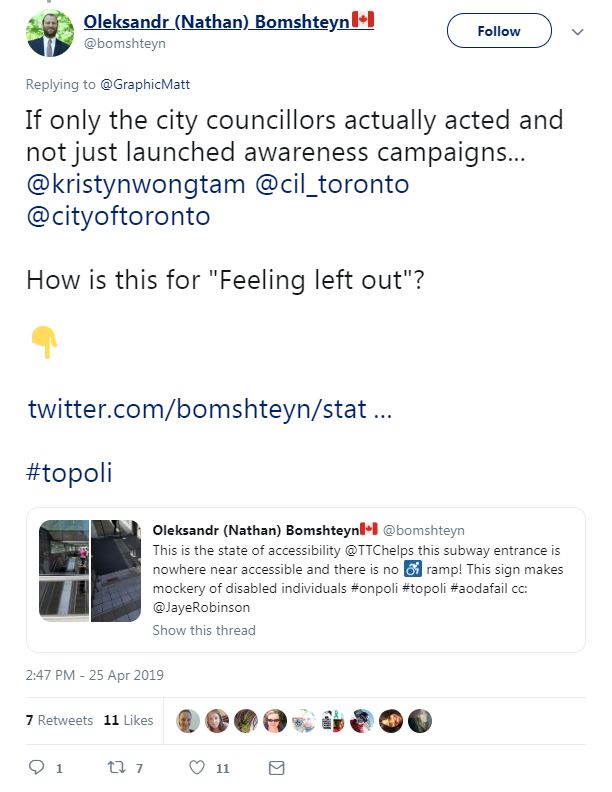Open Oleksandr Bomshteyn's profile avatar
The image size is (612, 792).
pyautogui.click(x=50, y=33)
